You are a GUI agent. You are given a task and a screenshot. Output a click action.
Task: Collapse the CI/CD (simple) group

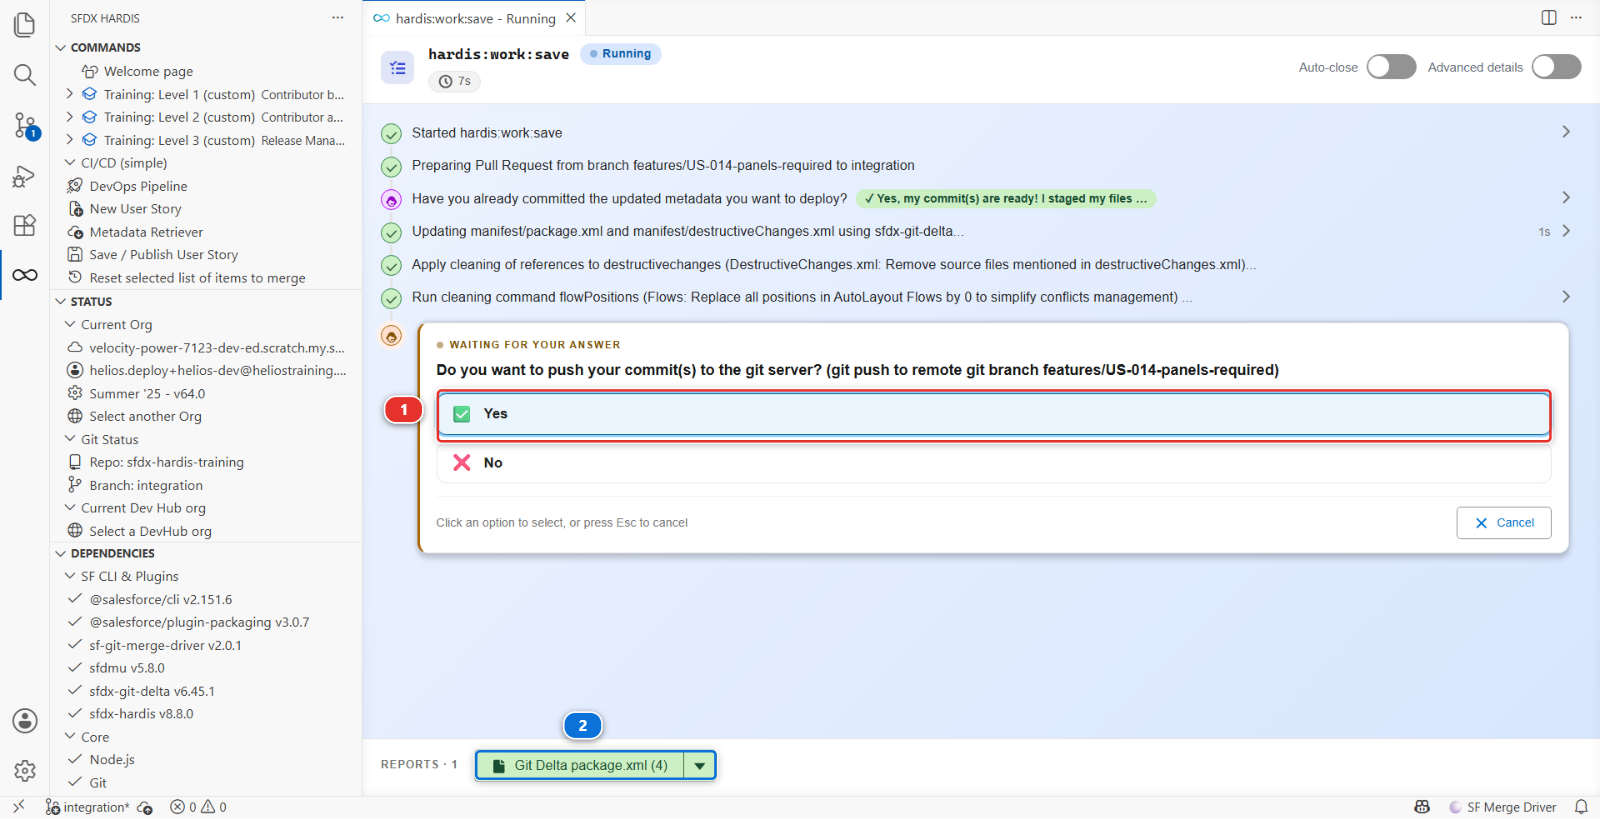(70, 163)
